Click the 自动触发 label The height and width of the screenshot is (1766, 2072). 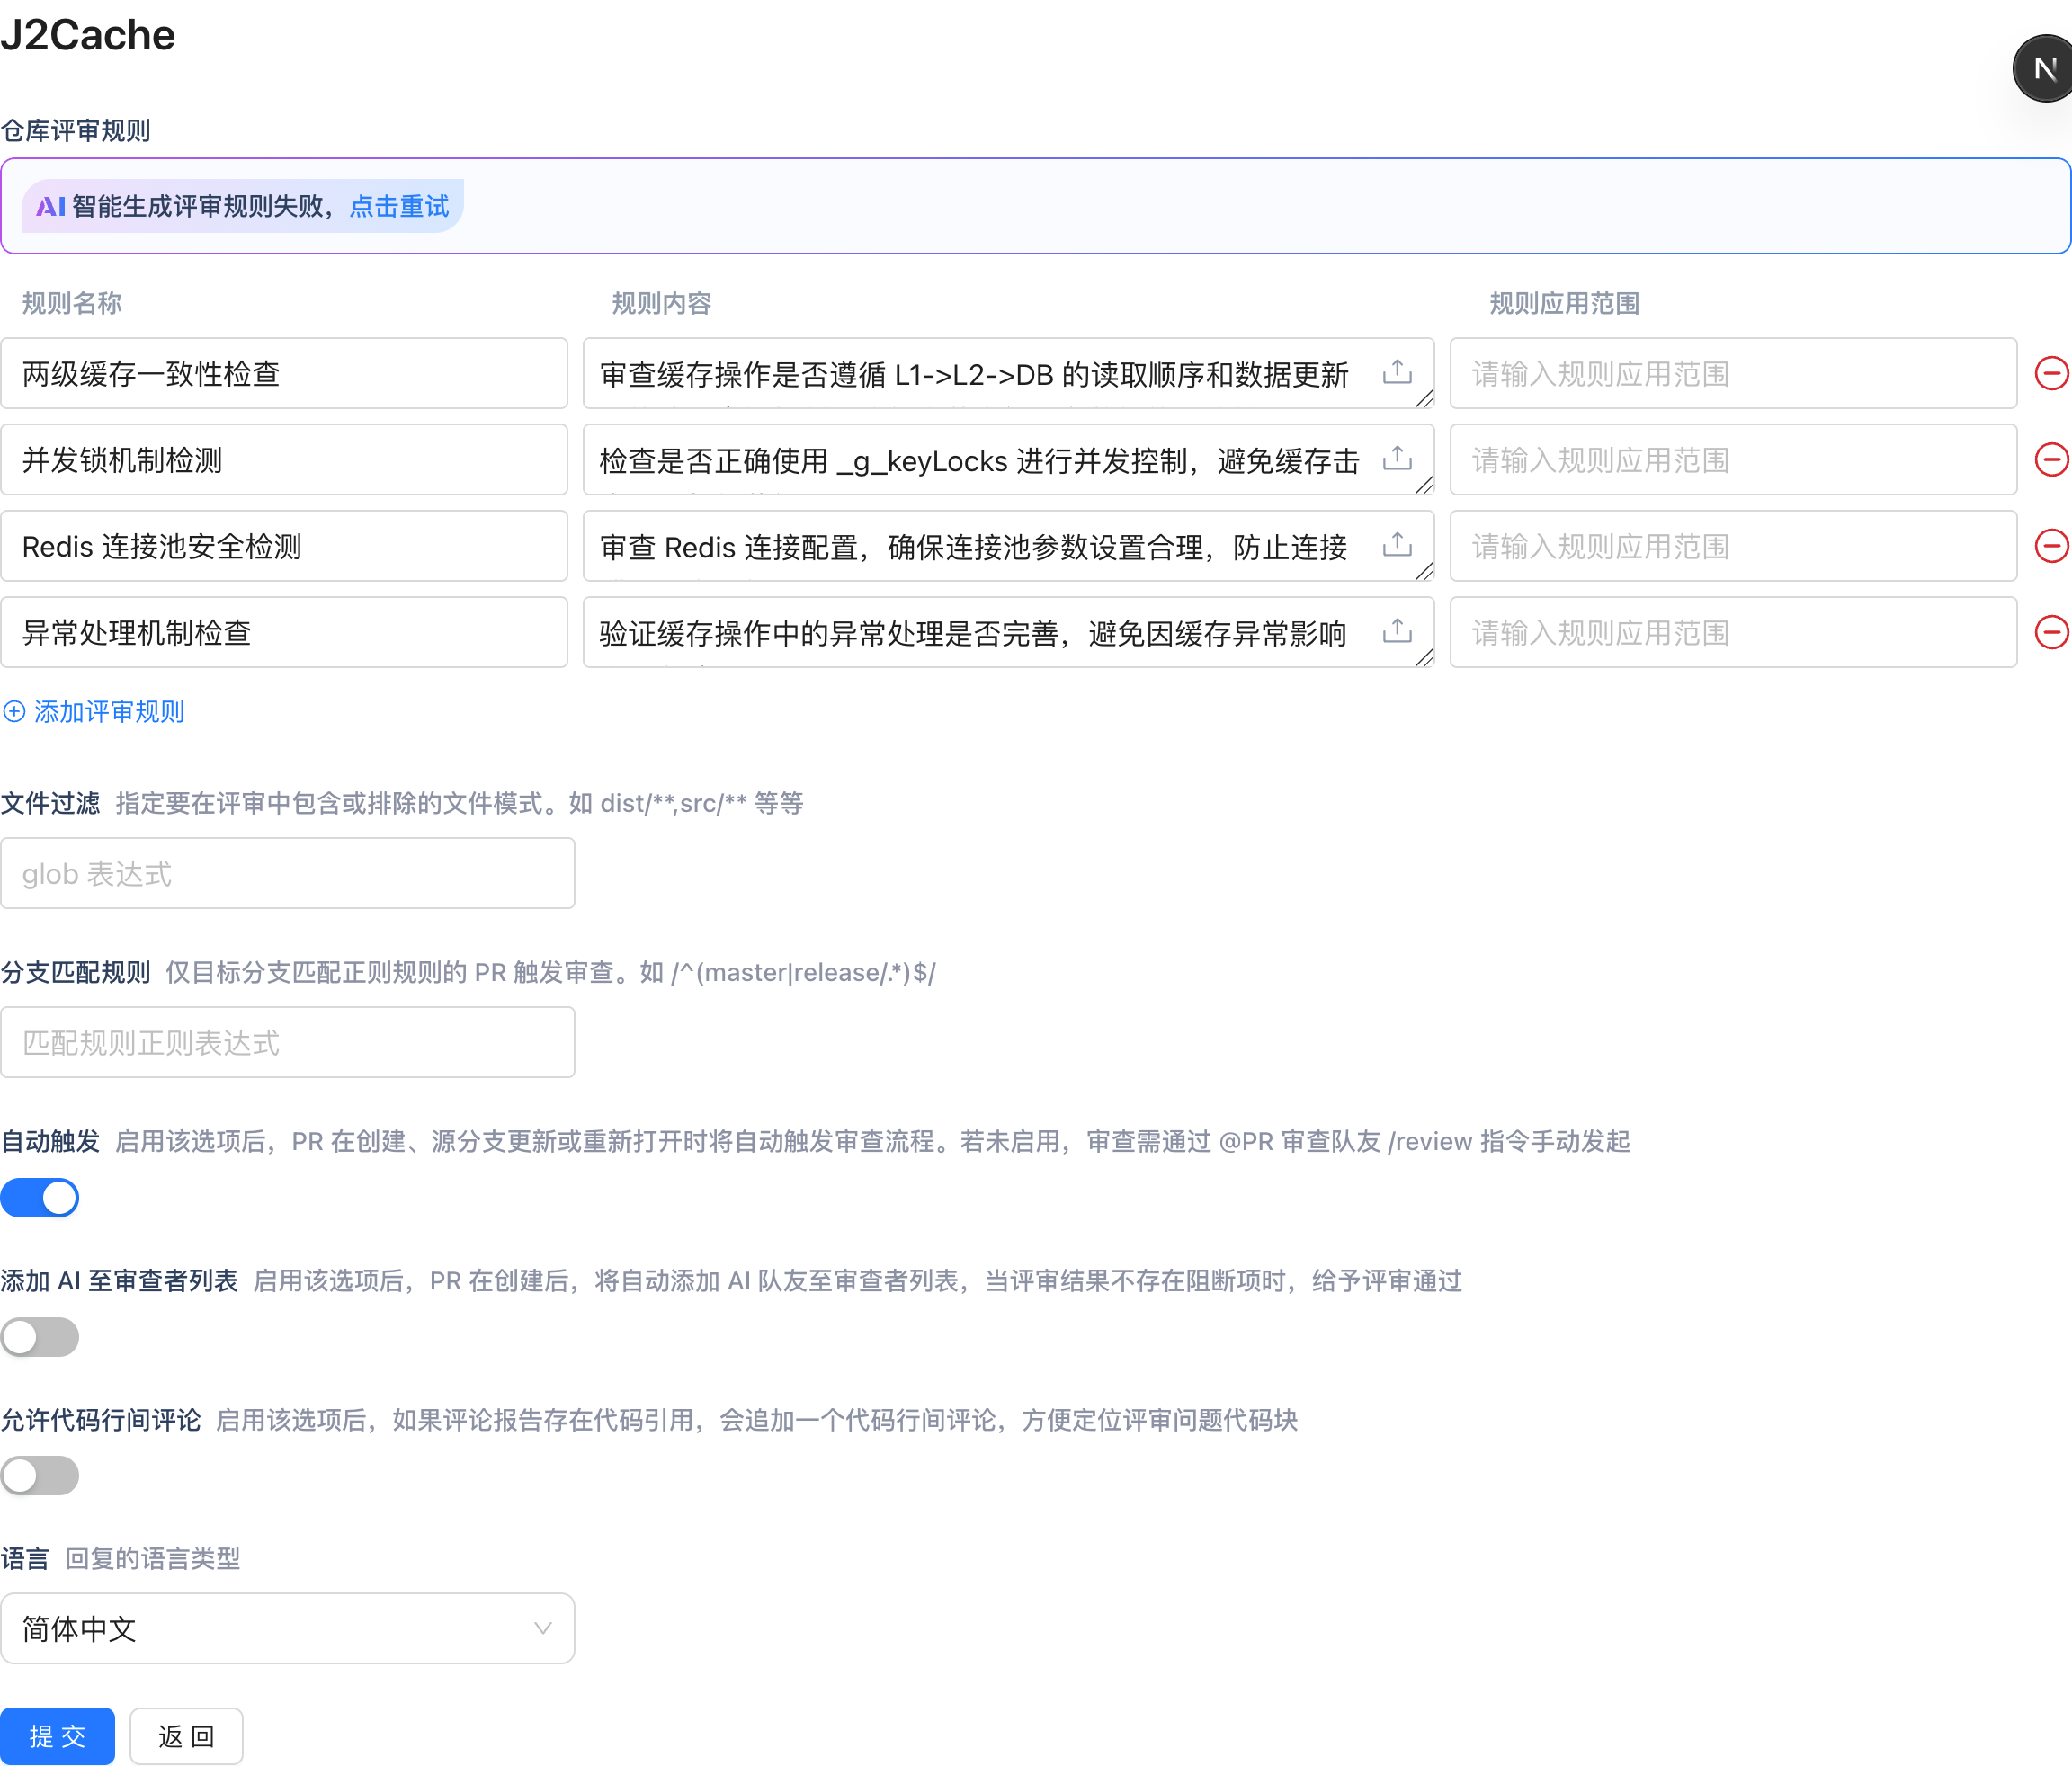50,1142
